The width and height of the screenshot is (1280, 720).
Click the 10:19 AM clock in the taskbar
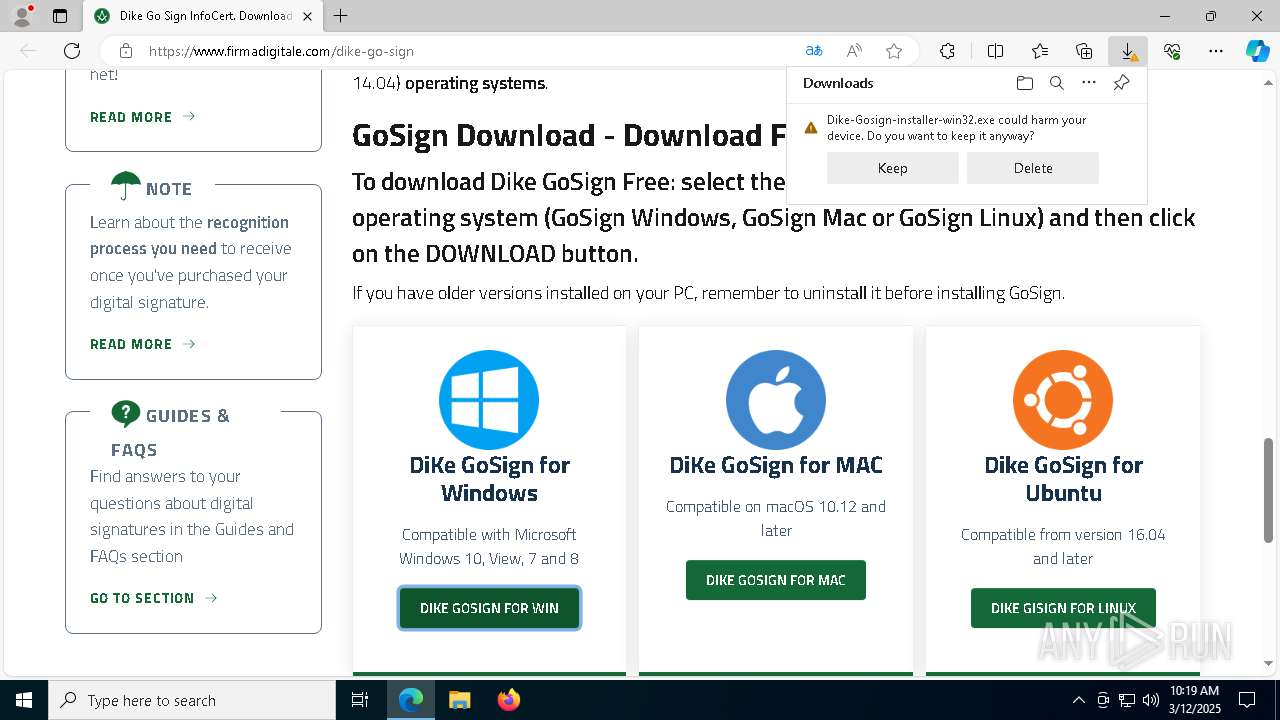tap(1194, 700)
